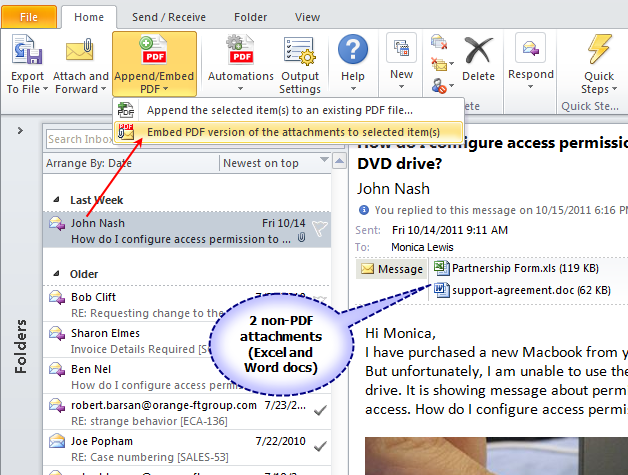Click the mail icon for Joe Popham
628x475 pixels.
57,441
